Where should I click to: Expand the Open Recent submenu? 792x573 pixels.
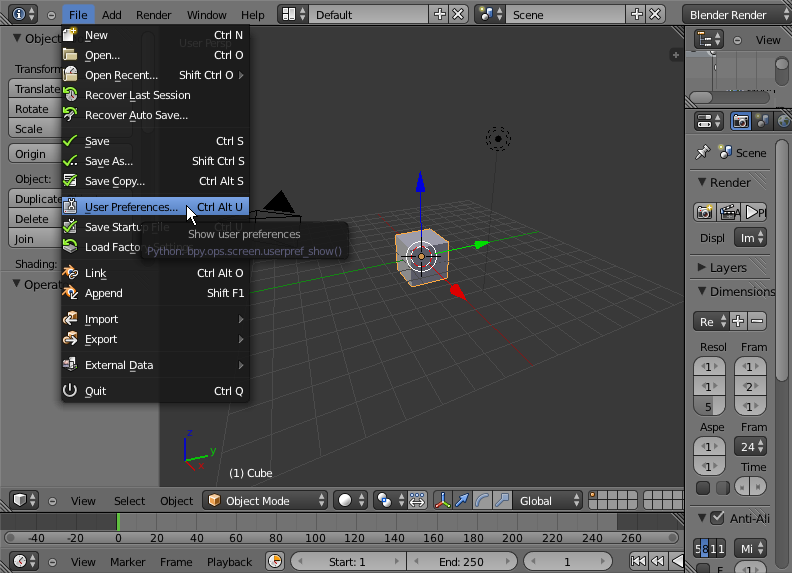(x=156, y=75)
